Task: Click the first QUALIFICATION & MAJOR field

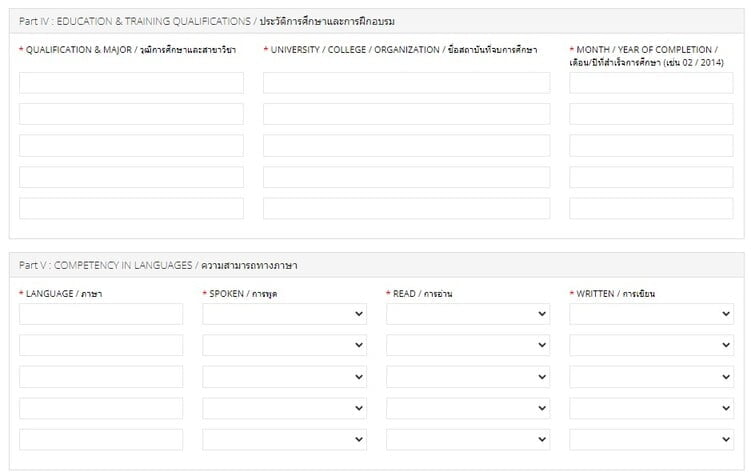Action: click(131, 83)
